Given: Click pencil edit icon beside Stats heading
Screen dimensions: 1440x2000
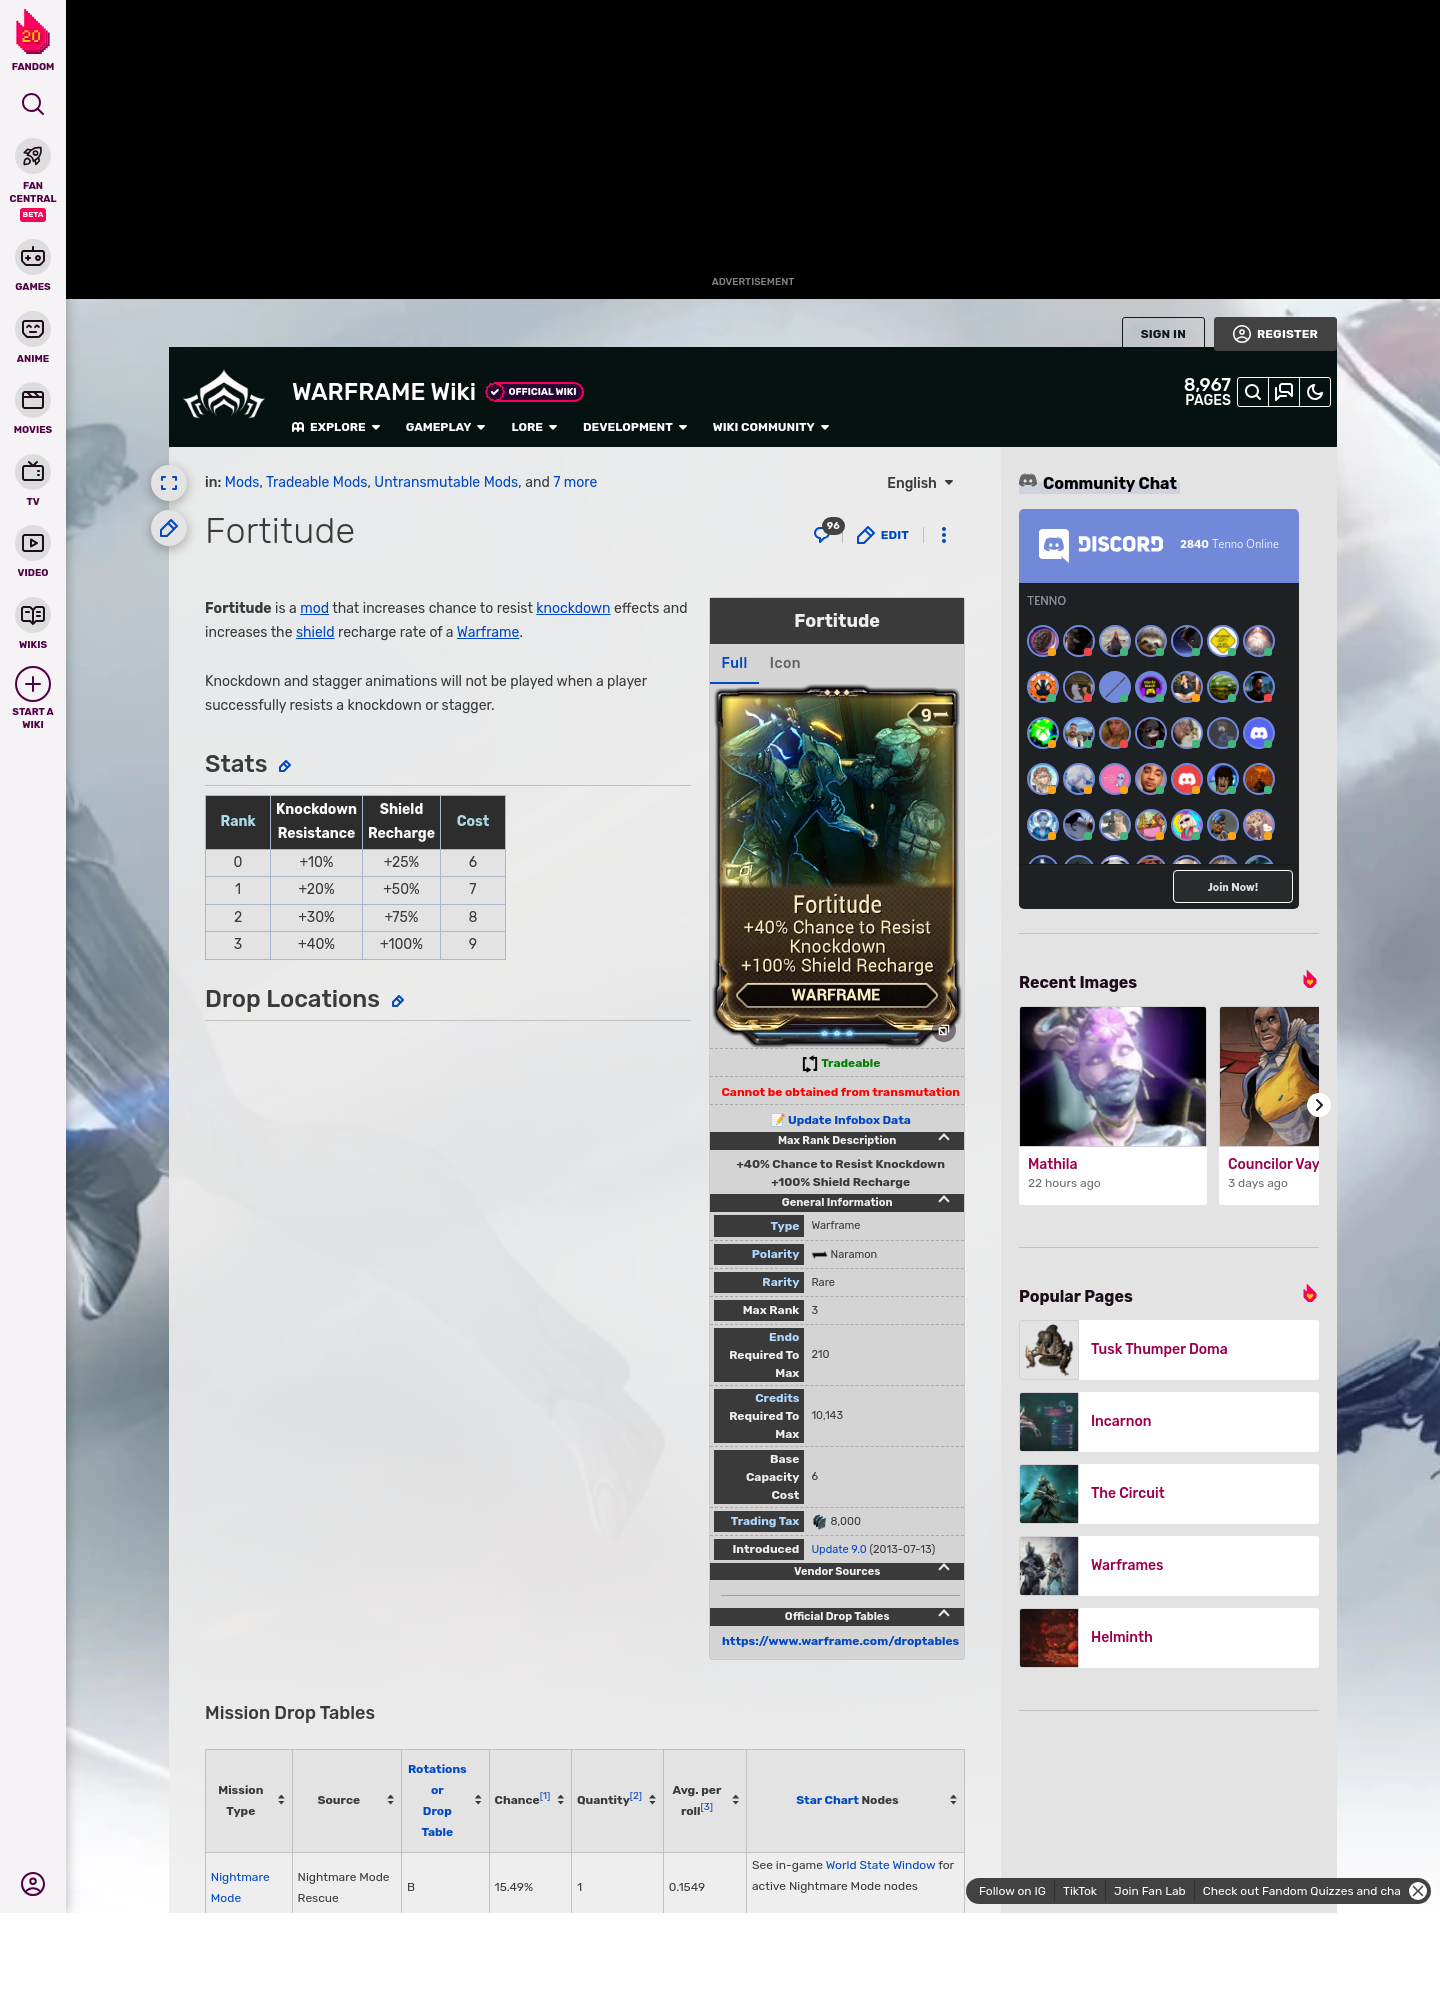Looking at the screenshot, I should click(285, 766).
